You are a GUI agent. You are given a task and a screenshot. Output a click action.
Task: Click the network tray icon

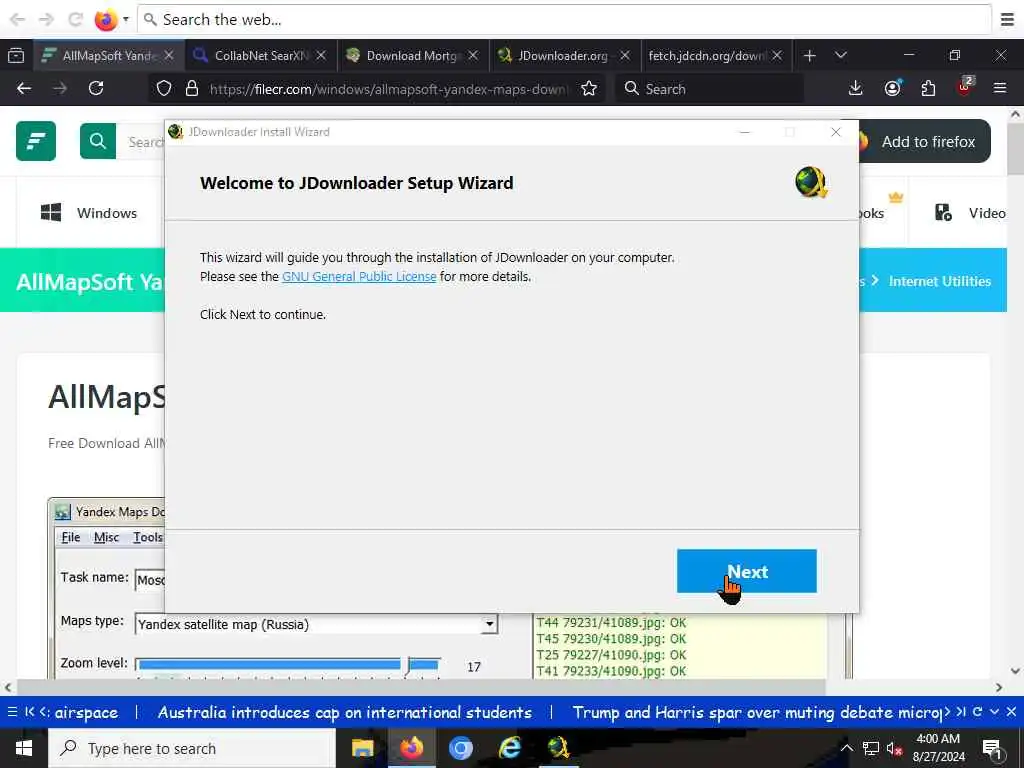[871, 748]
